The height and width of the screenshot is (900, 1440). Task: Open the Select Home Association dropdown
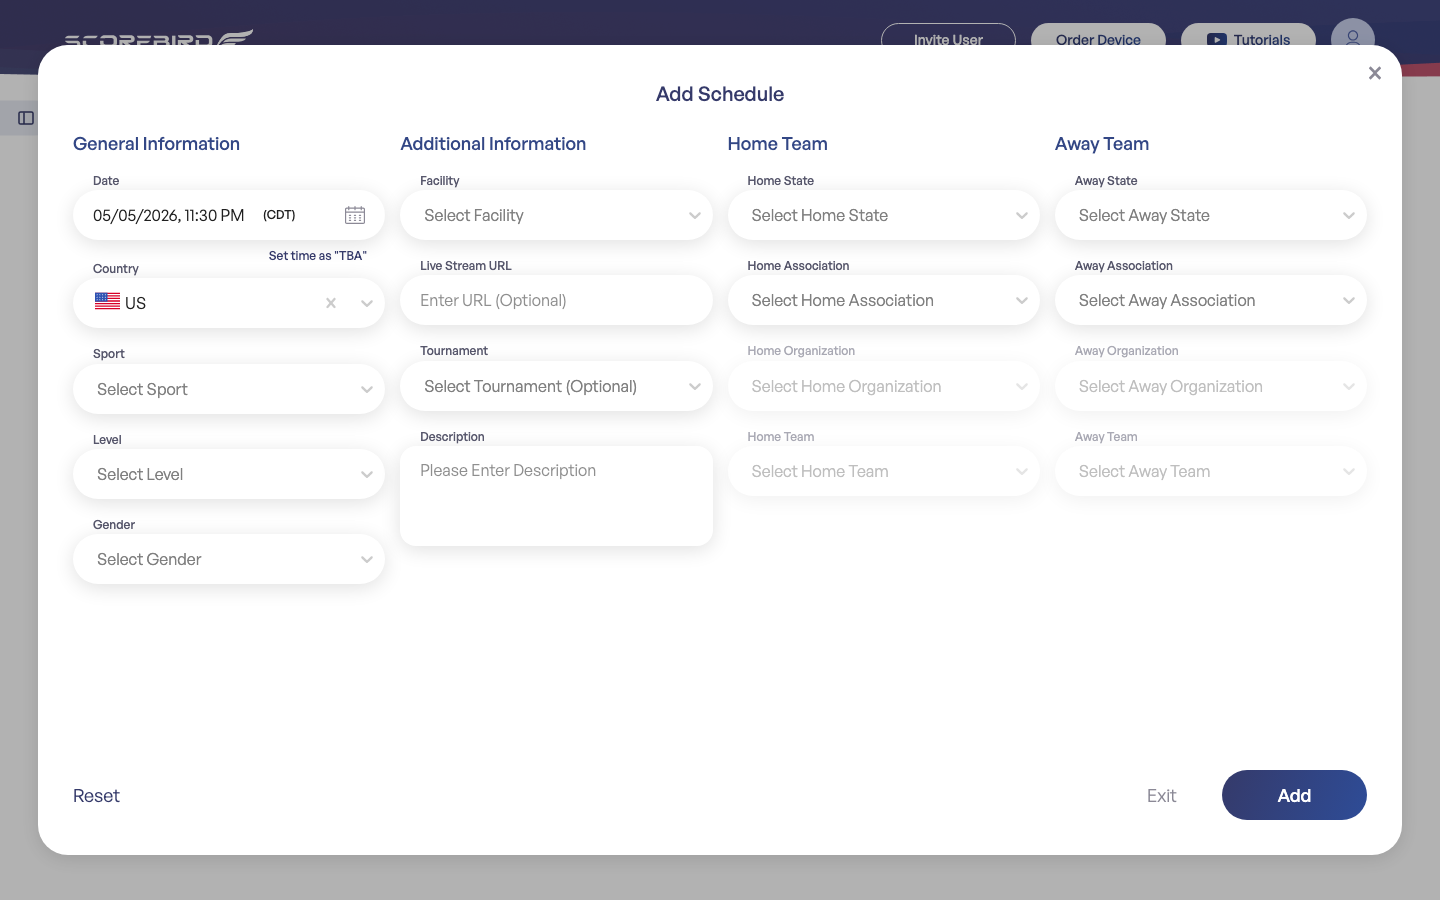pyautogui.click(x=884, y=300)
